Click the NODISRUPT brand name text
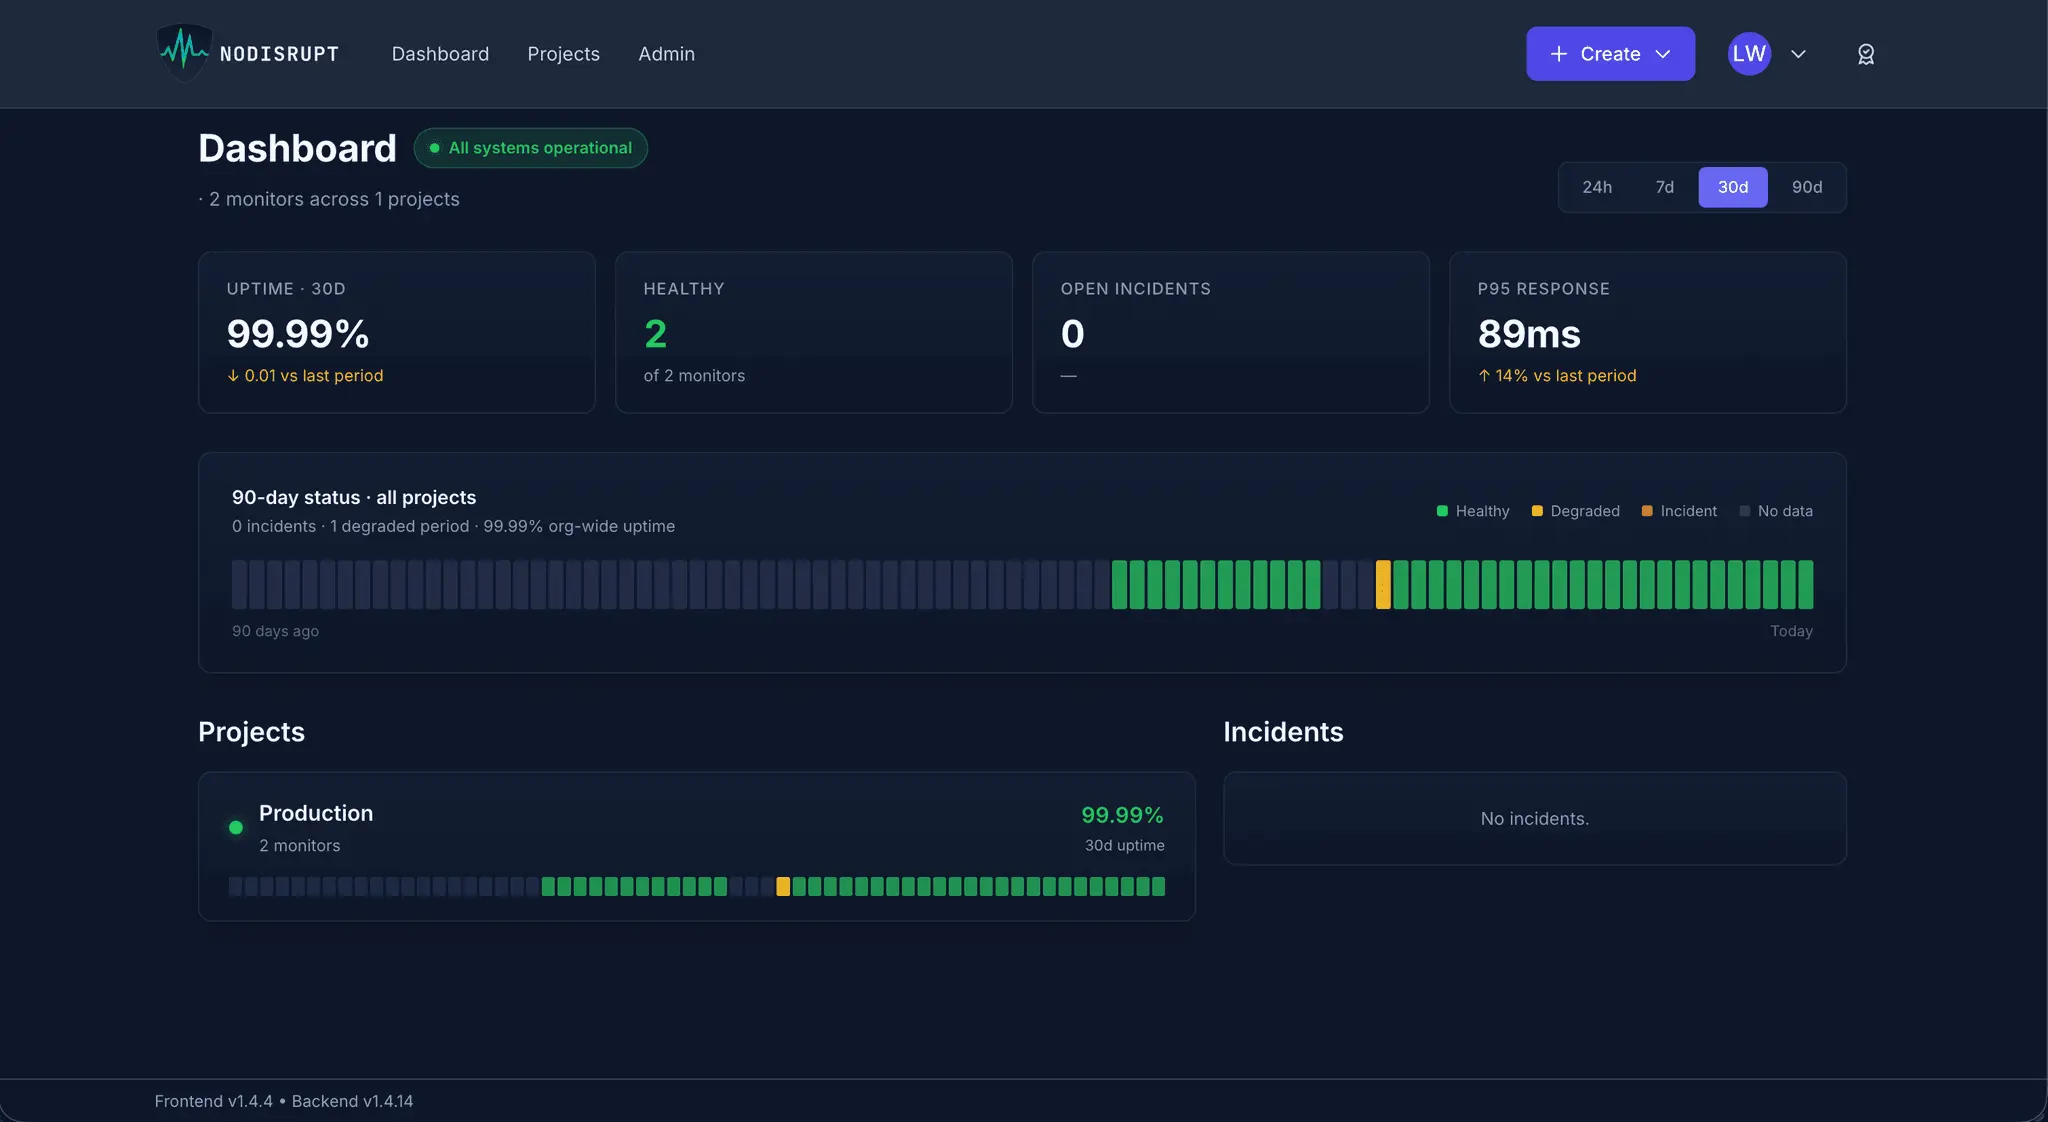The width and height of the screenshot is (2048, 1122). (x=279, y=54)
